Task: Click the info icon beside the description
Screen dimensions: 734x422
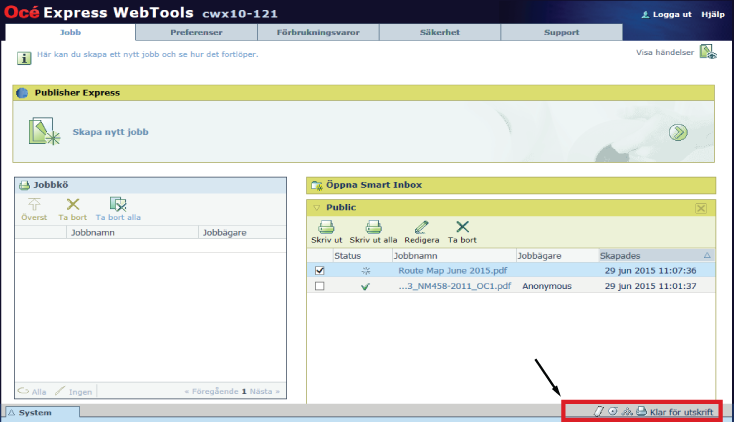Action: (x=24, y=58)
